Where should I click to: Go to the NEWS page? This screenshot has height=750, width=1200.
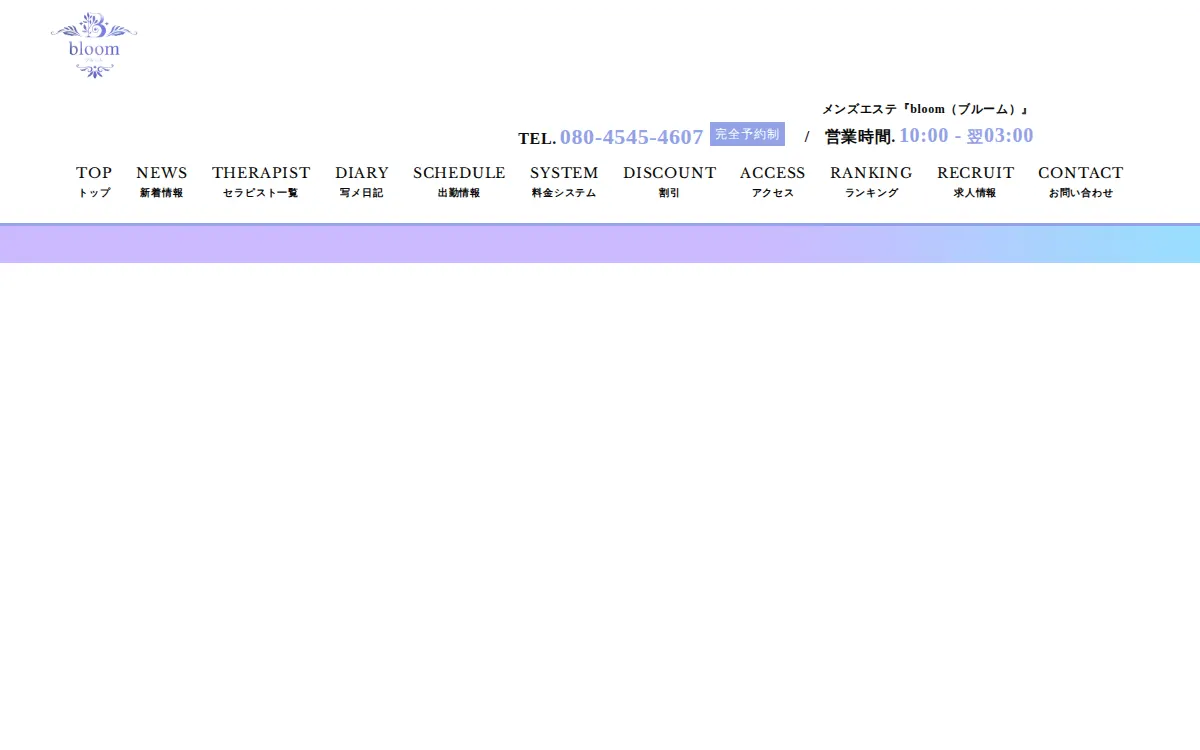[x=162, y=181]
